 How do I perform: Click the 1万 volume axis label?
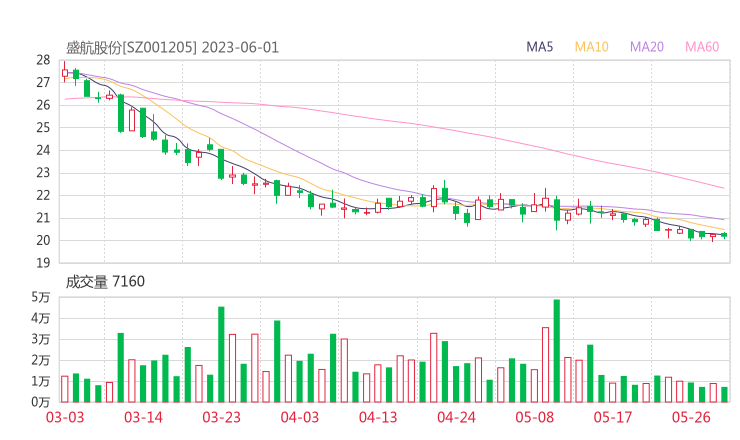point(41,381)
